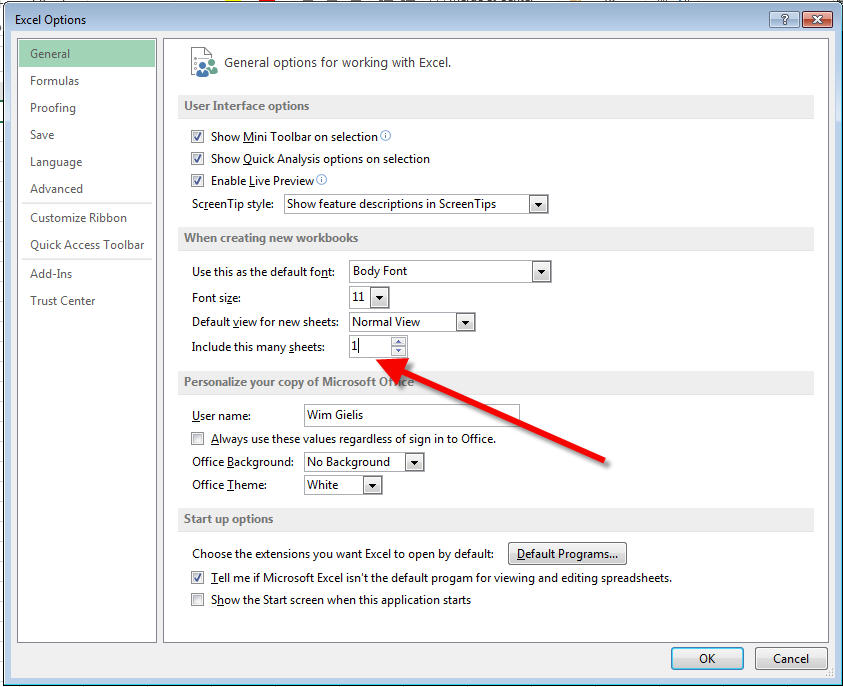Go to Add-Ins category
The image size is (843, 687).
coord(87,274)
